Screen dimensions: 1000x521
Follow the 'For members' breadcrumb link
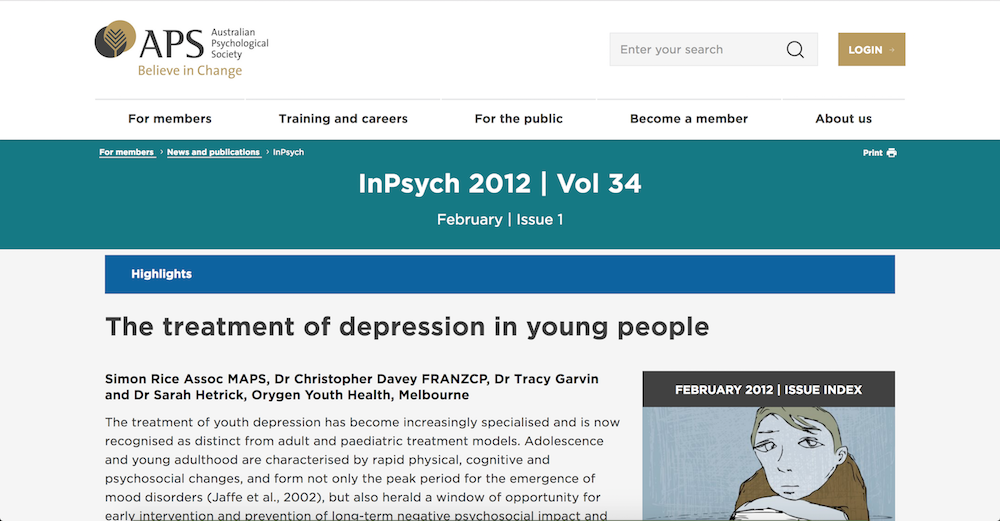[126, 153]
